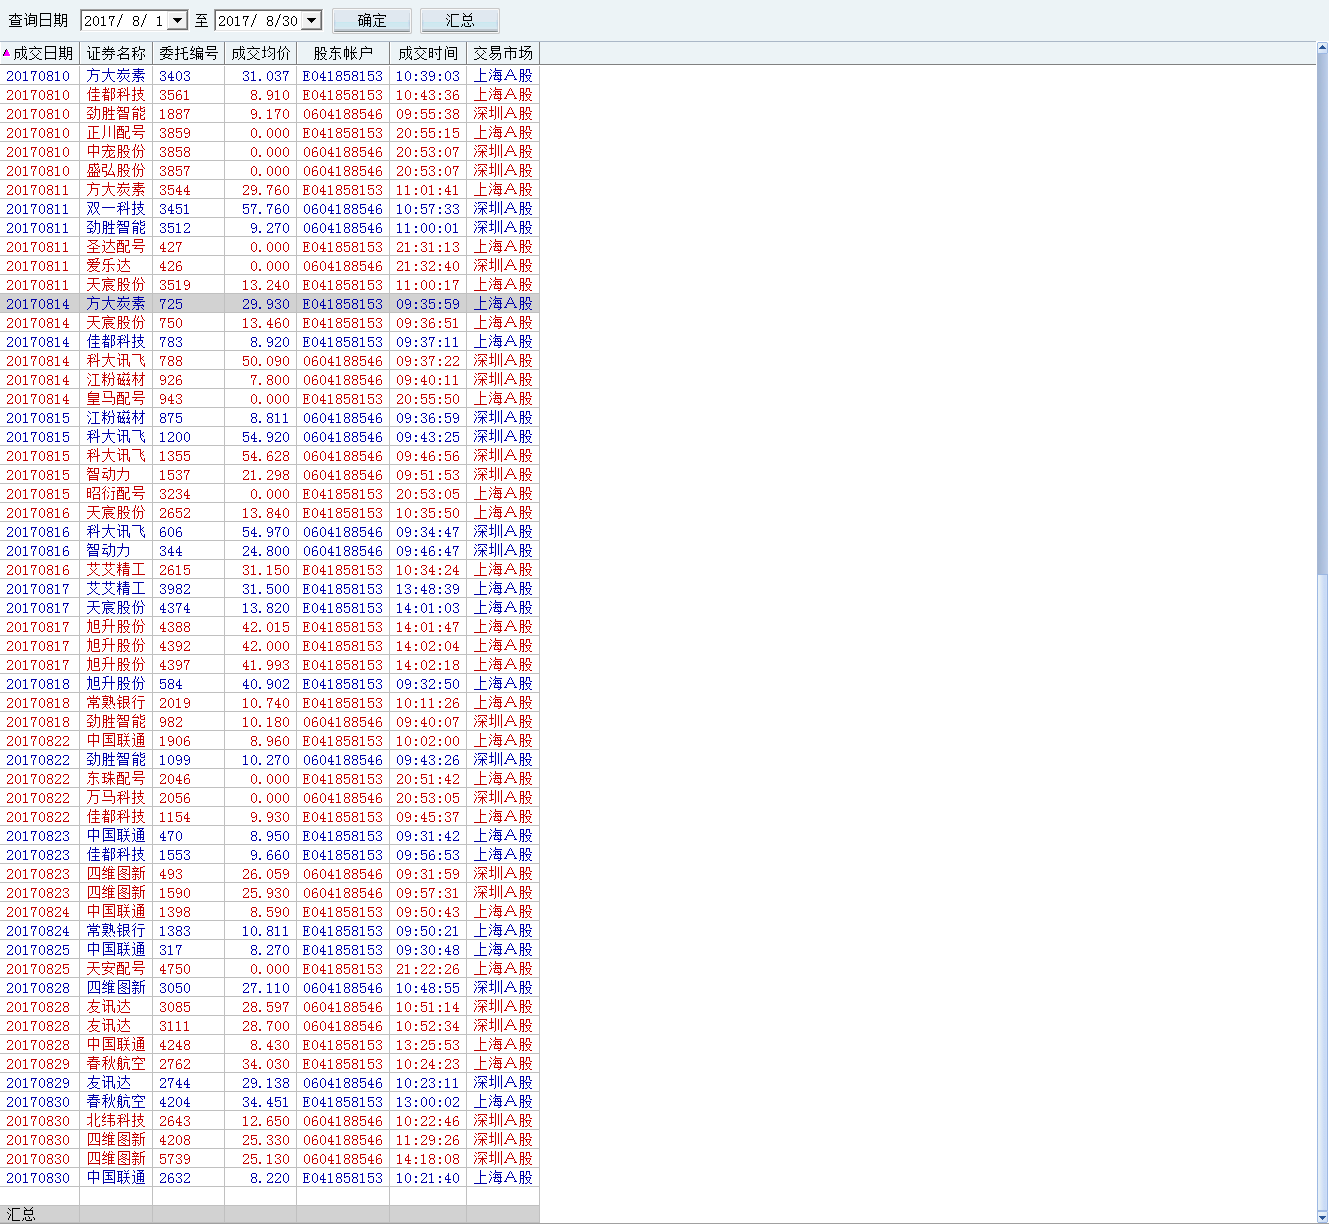Click time cell 14:18:08
The image size is (1329, 1224).
coord(427,1159)
